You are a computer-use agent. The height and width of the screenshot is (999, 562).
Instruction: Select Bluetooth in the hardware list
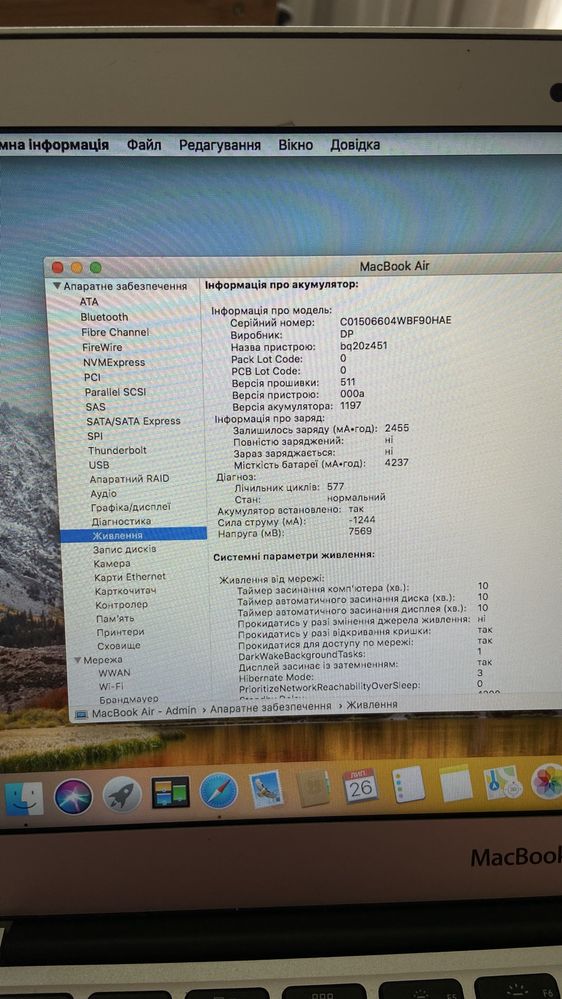(x=104, y=317)
